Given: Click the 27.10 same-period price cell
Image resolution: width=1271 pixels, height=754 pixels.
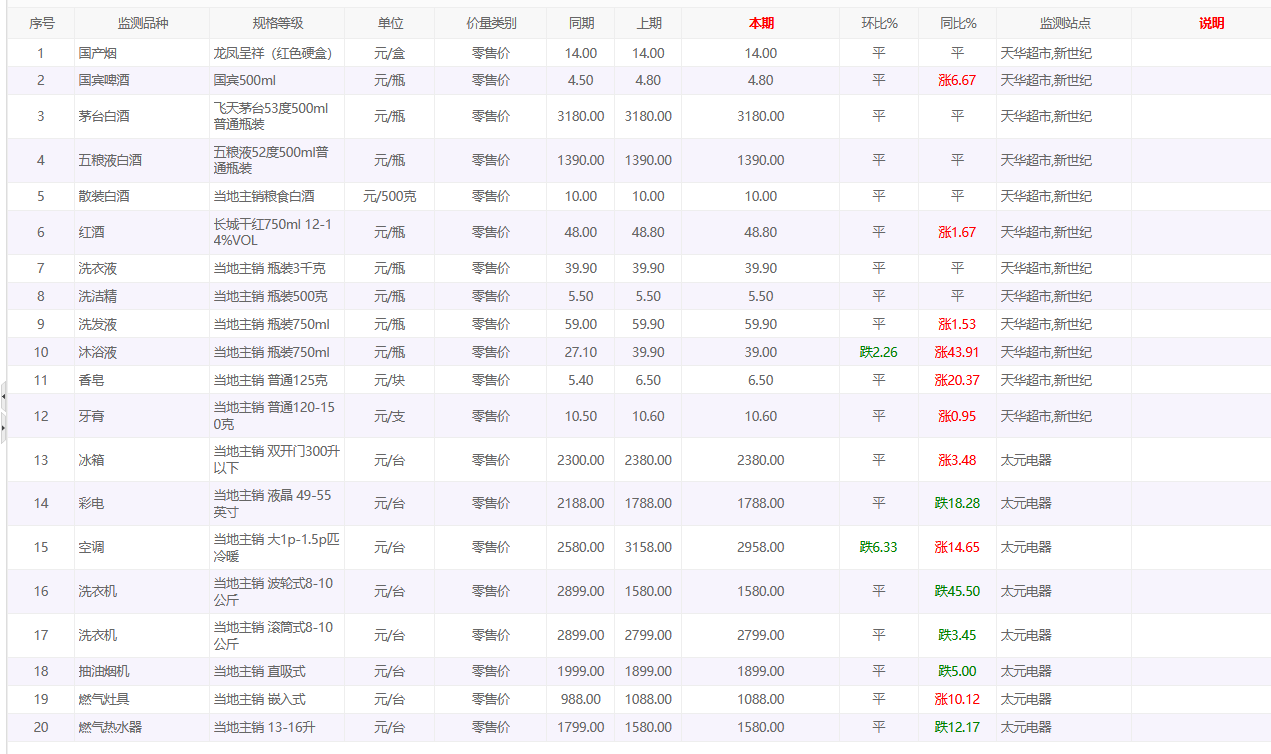Looking at the screenshot, I should click(581, 352).
